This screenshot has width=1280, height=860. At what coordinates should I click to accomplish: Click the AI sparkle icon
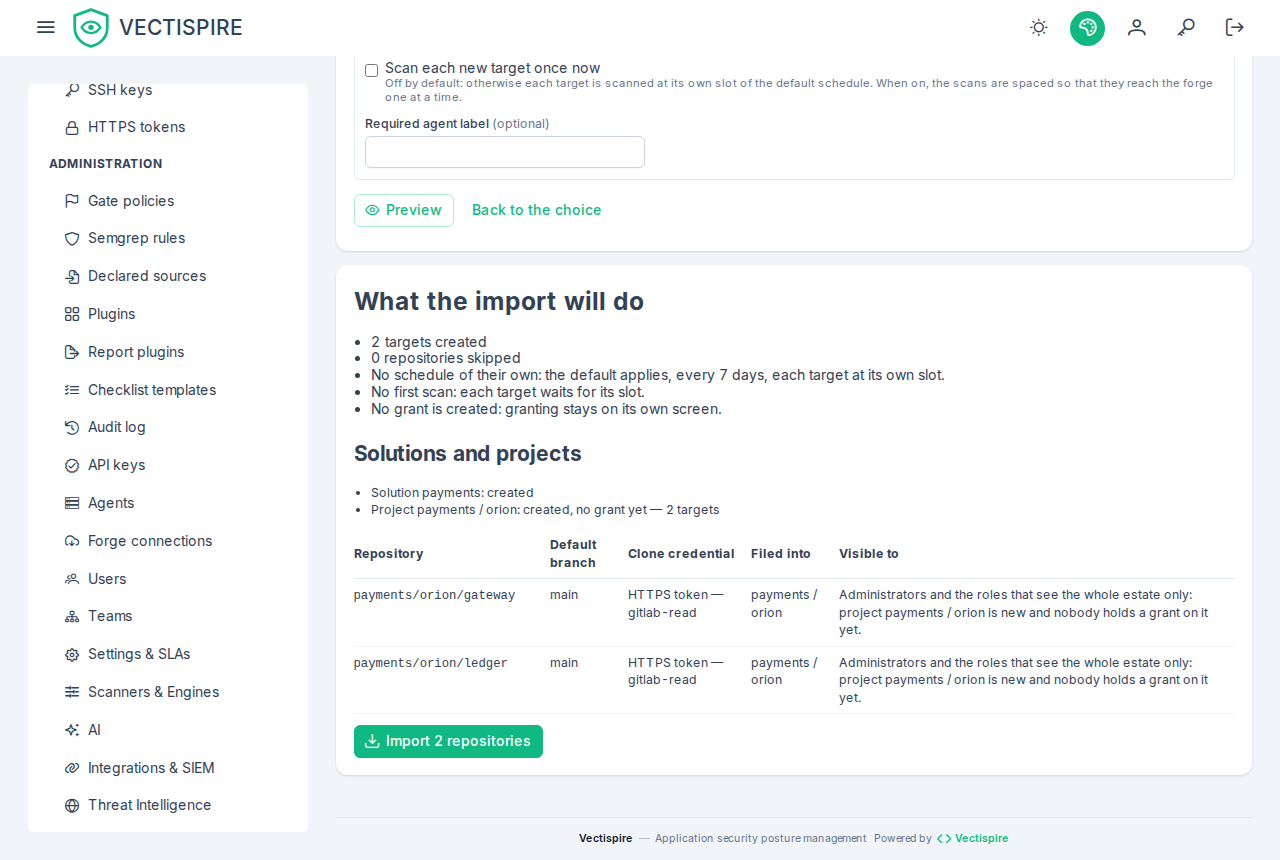(x=72, y=730)
